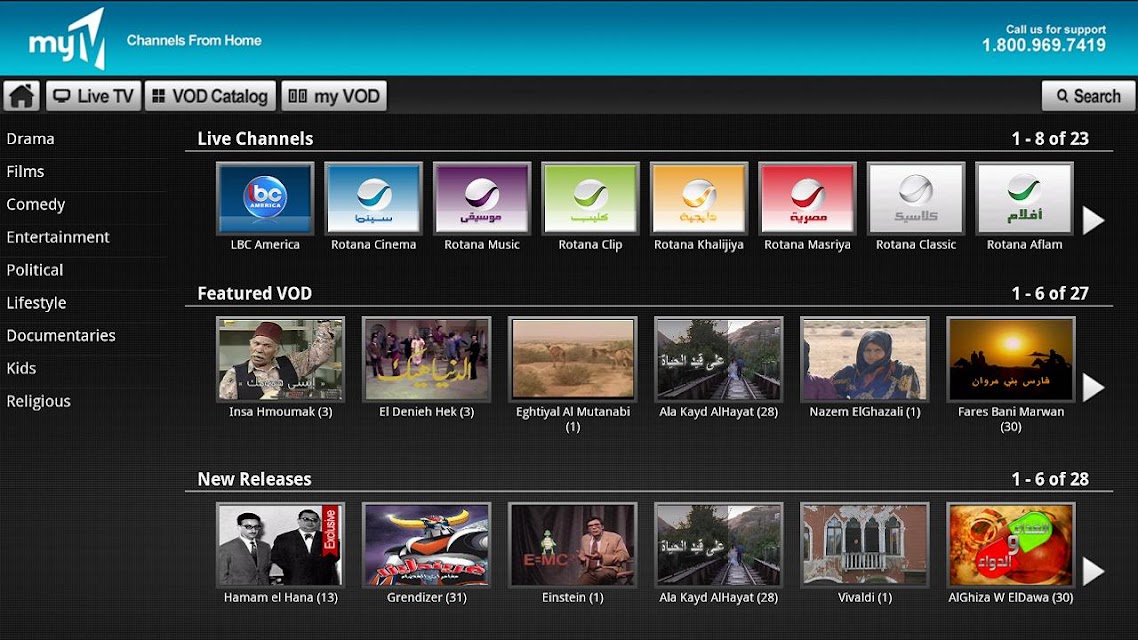Click the myTV logo
Screen dimensions: 1138x640
67,40
